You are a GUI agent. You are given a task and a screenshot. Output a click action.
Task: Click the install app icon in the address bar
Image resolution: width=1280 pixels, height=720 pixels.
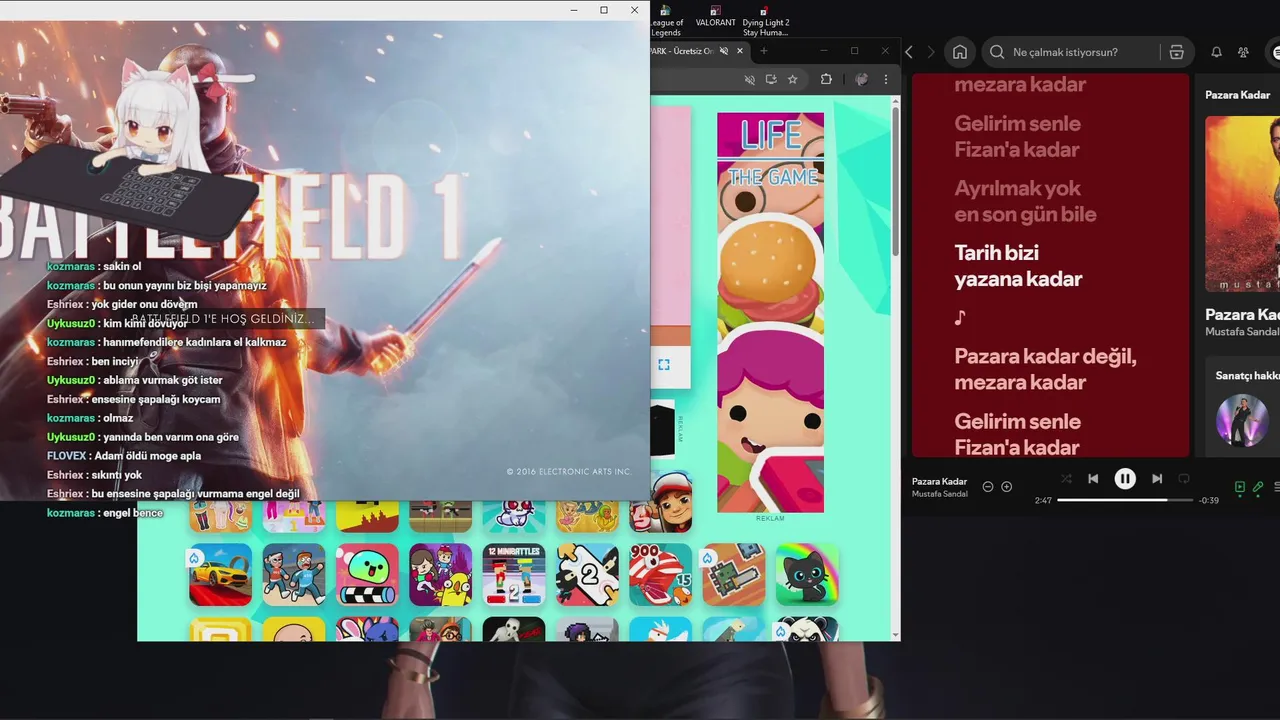point(771,79)
